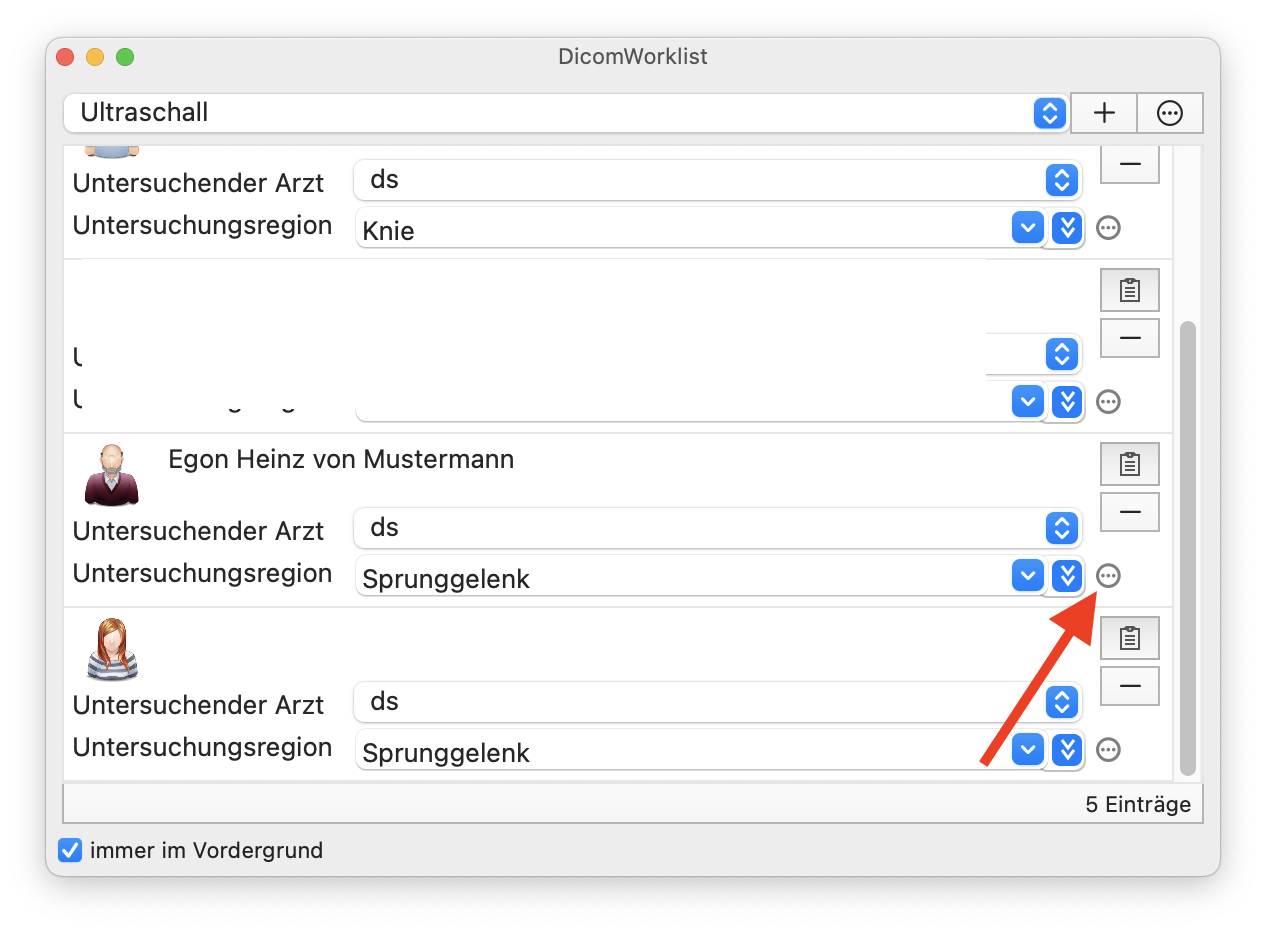Expand Knie region single-chevron dropdown
1266x930 pixels.
[1028, 228]
